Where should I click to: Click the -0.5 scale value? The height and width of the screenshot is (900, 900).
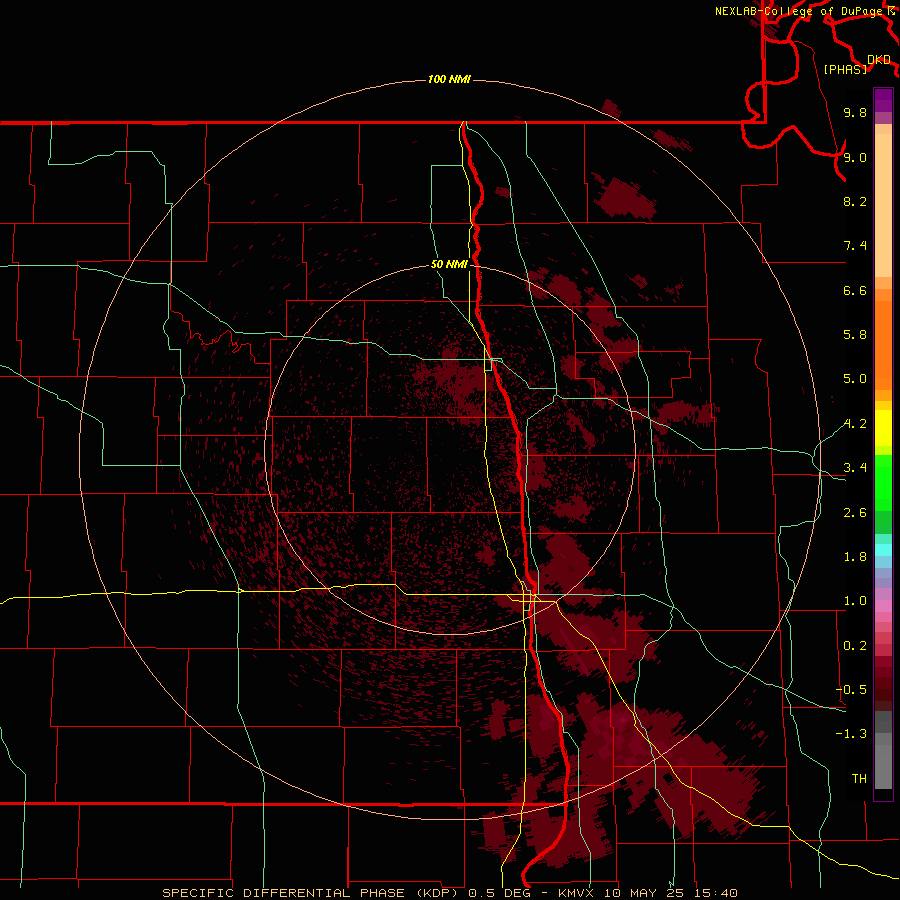coord(851,690)
